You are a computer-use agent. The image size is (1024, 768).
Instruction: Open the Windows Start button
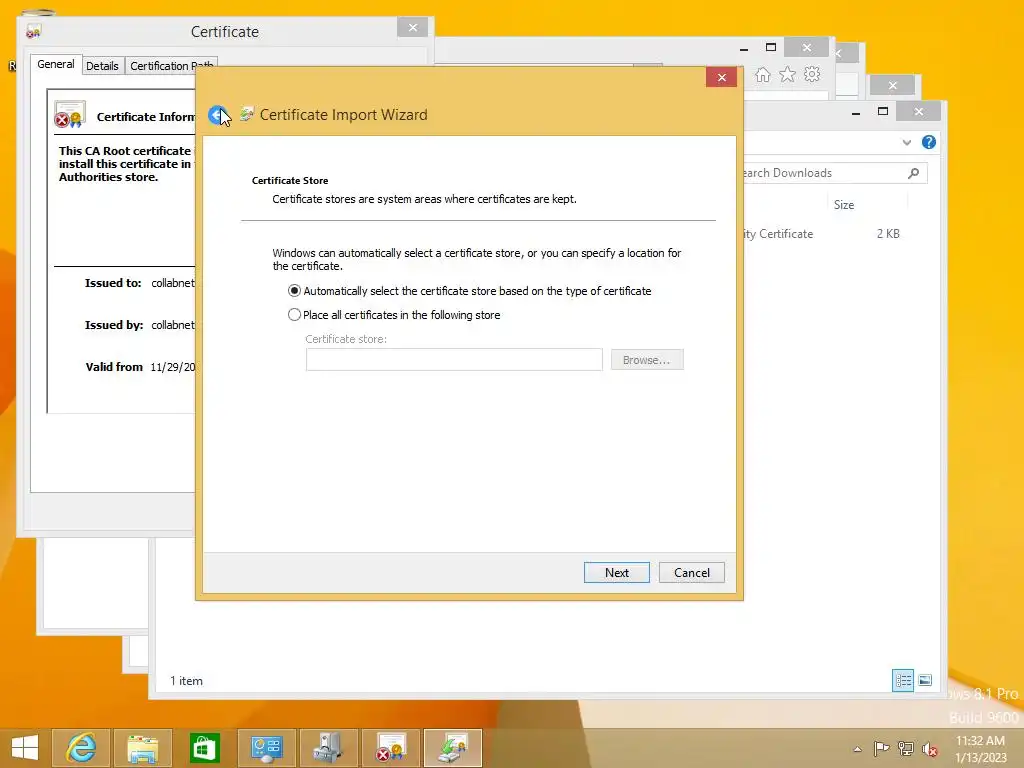(x=25, y=748)
